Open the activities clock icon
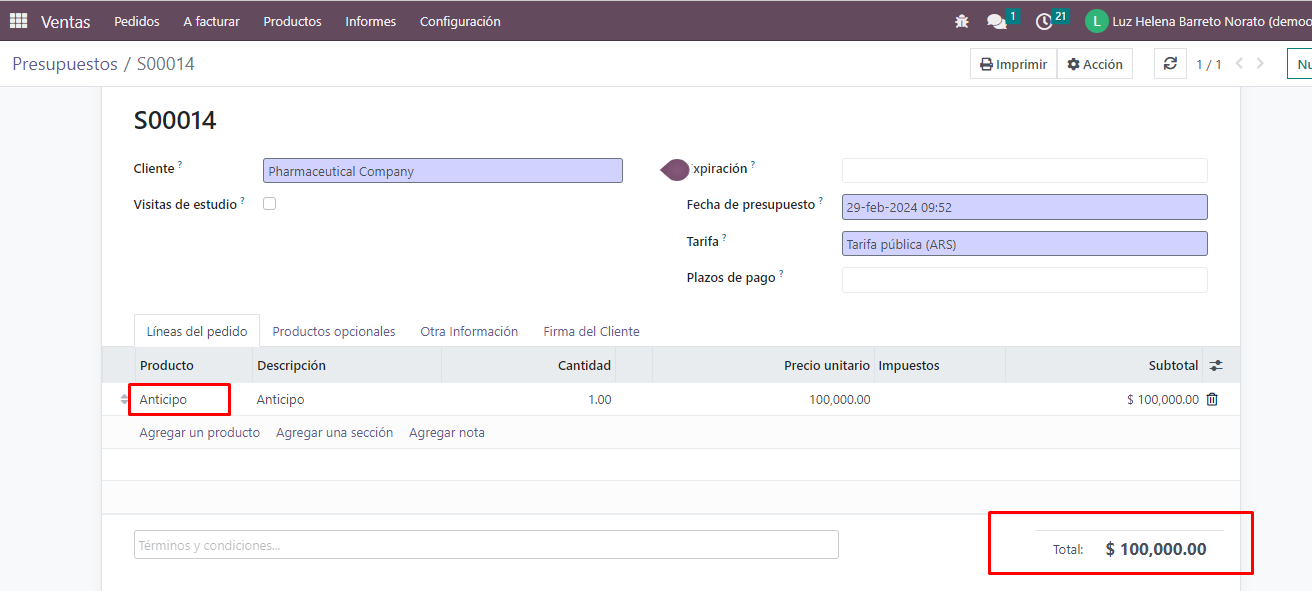 [x=1044, y=21]
